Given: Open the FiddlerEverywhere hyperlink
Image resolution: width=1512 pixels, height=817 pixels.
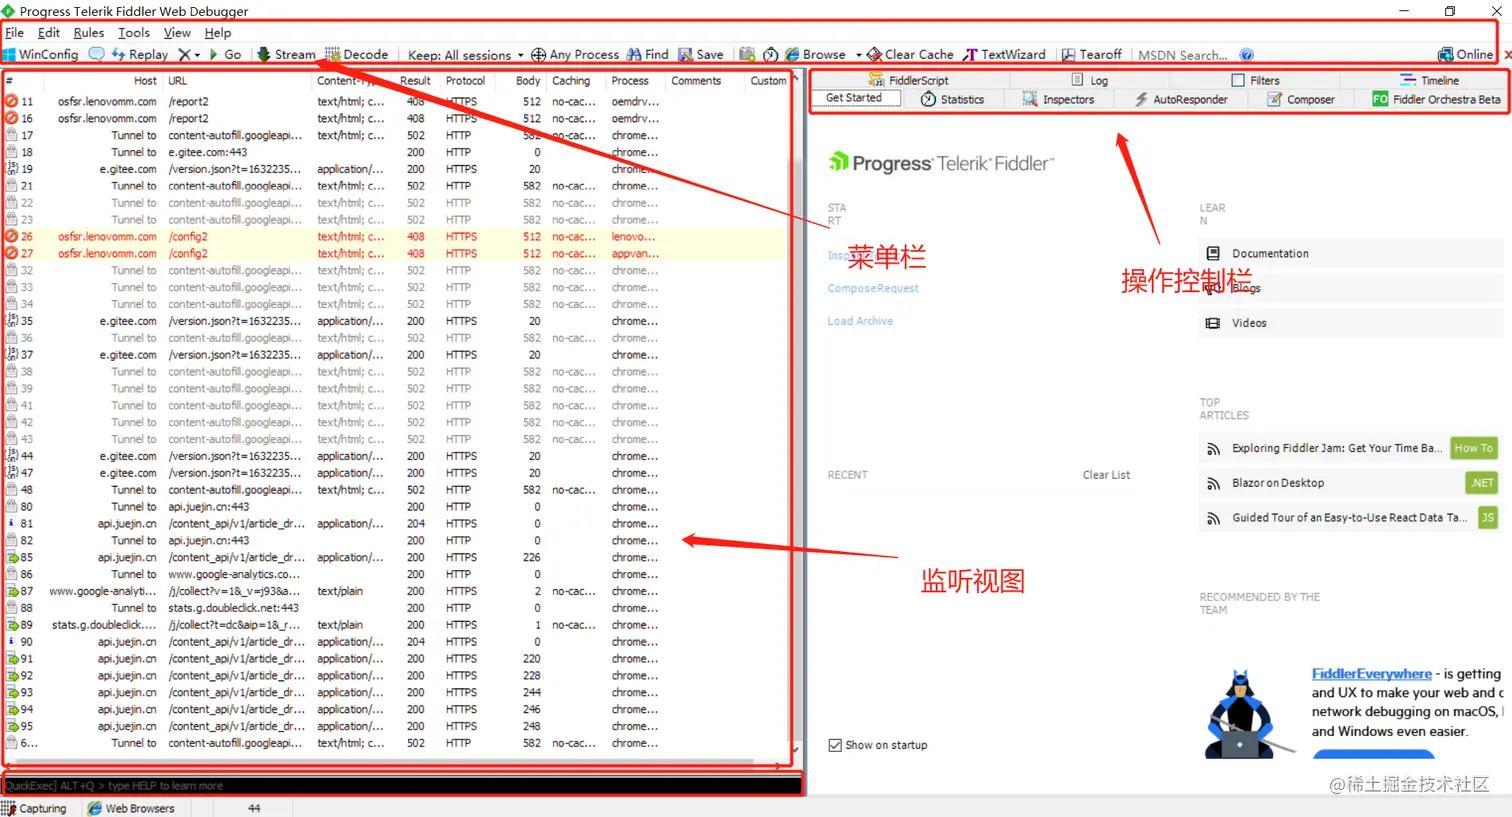Looking at the screenshot, I should click(1372, 674).
